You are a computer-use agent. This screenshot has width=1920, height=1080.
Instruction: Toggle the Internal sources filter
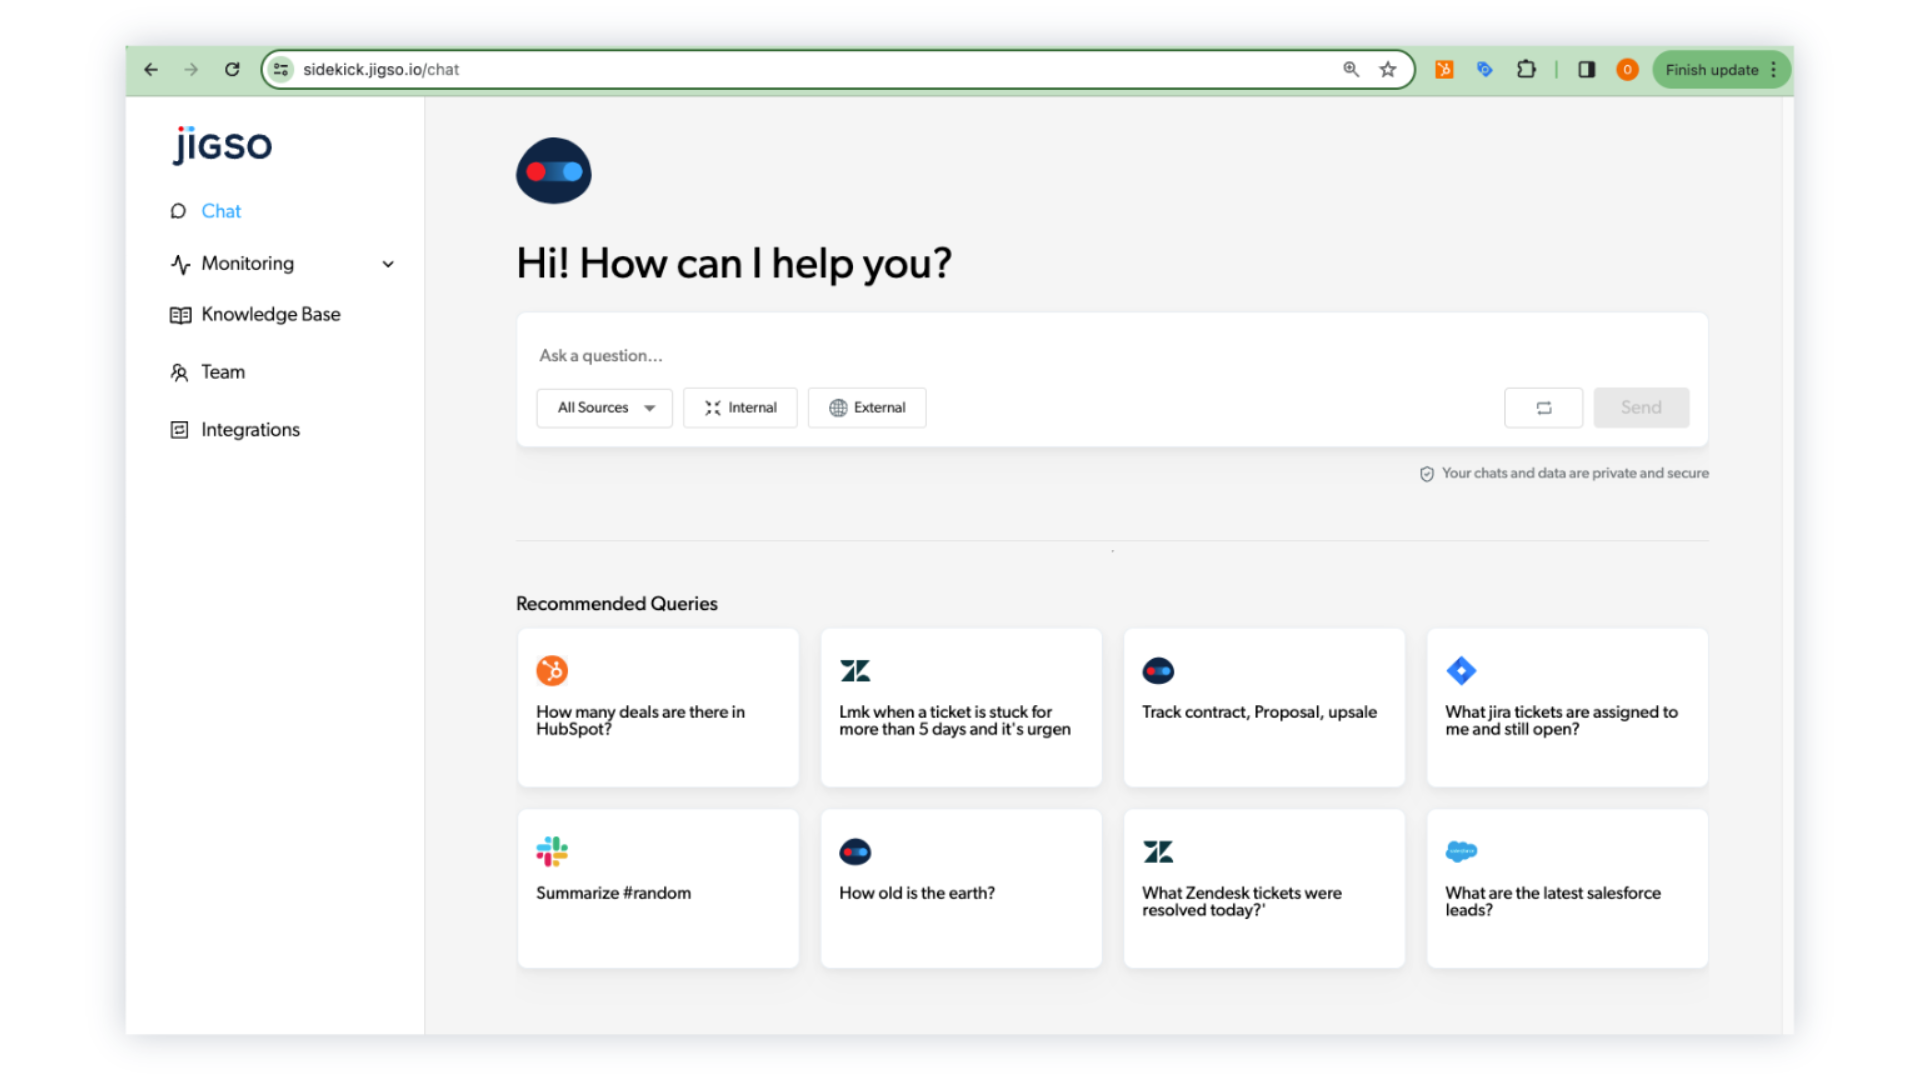[x=740, y=407]
